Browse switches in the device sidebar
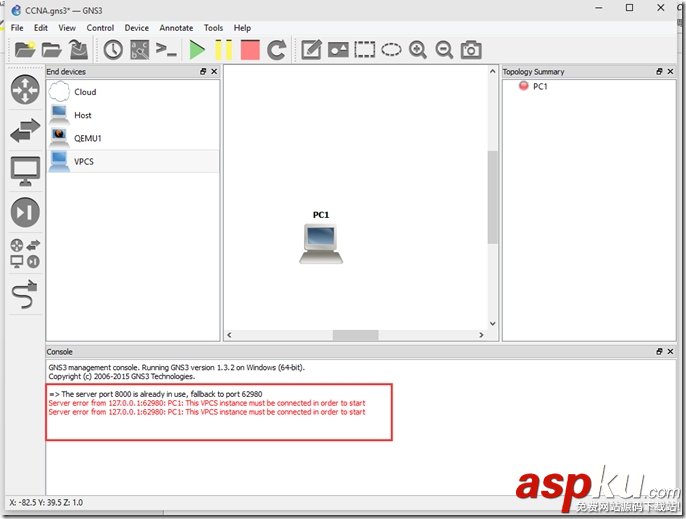 tap(25, 131)
